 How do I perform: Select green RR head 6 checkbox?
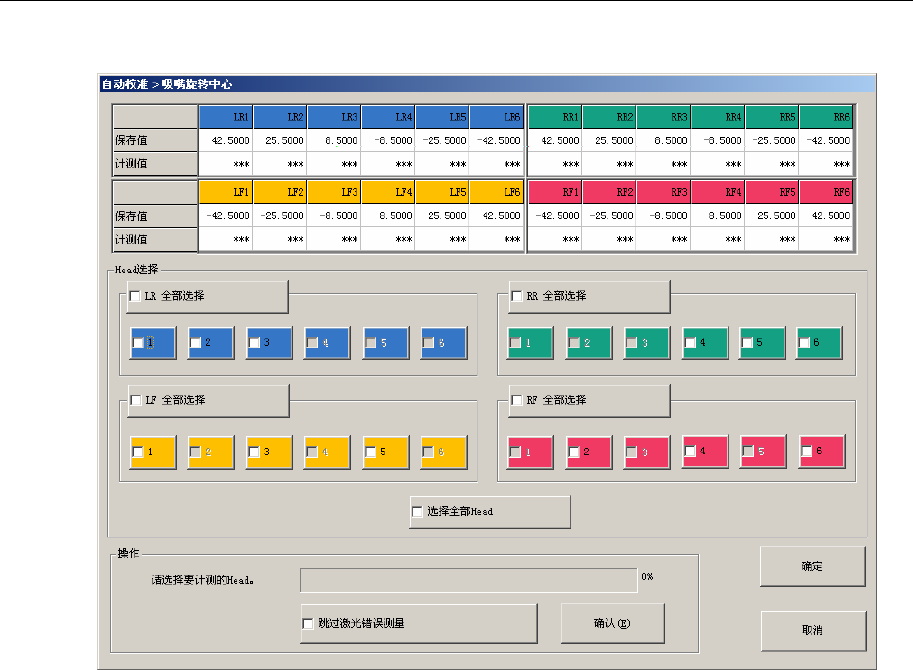tap(804, 343)
